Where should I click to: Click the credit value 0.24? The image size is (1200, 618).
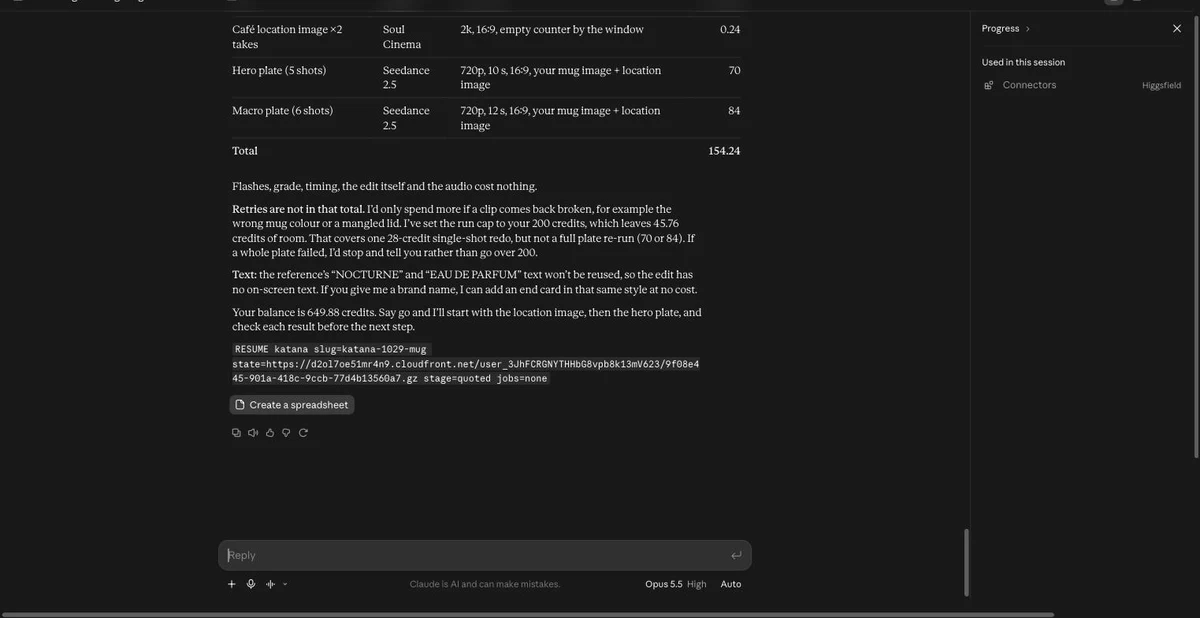click(x=730, y=30)
